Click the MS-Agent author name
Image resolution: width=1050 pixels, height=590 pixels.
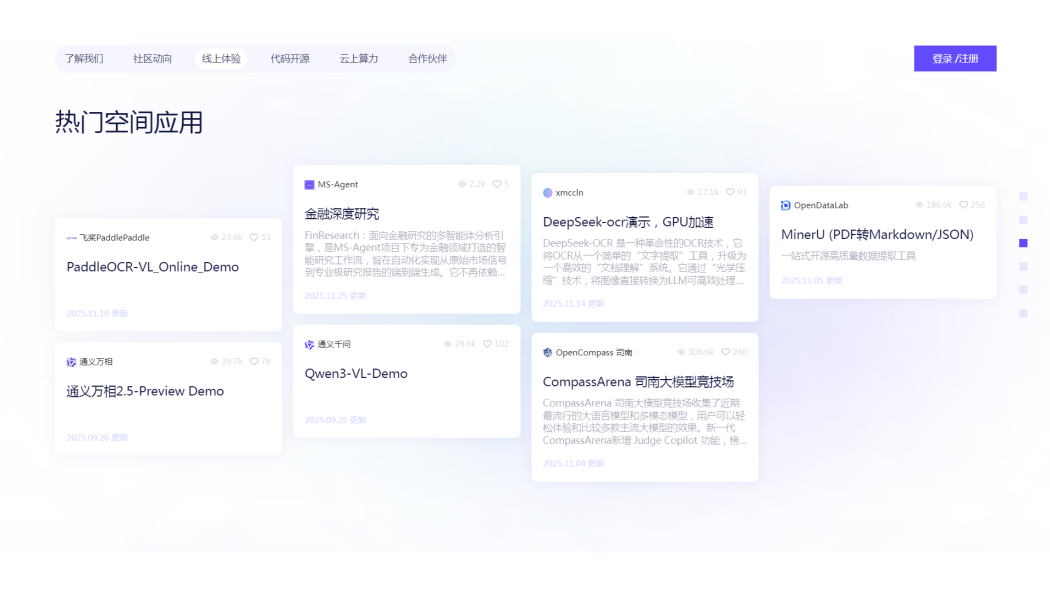tap(338, 185)
